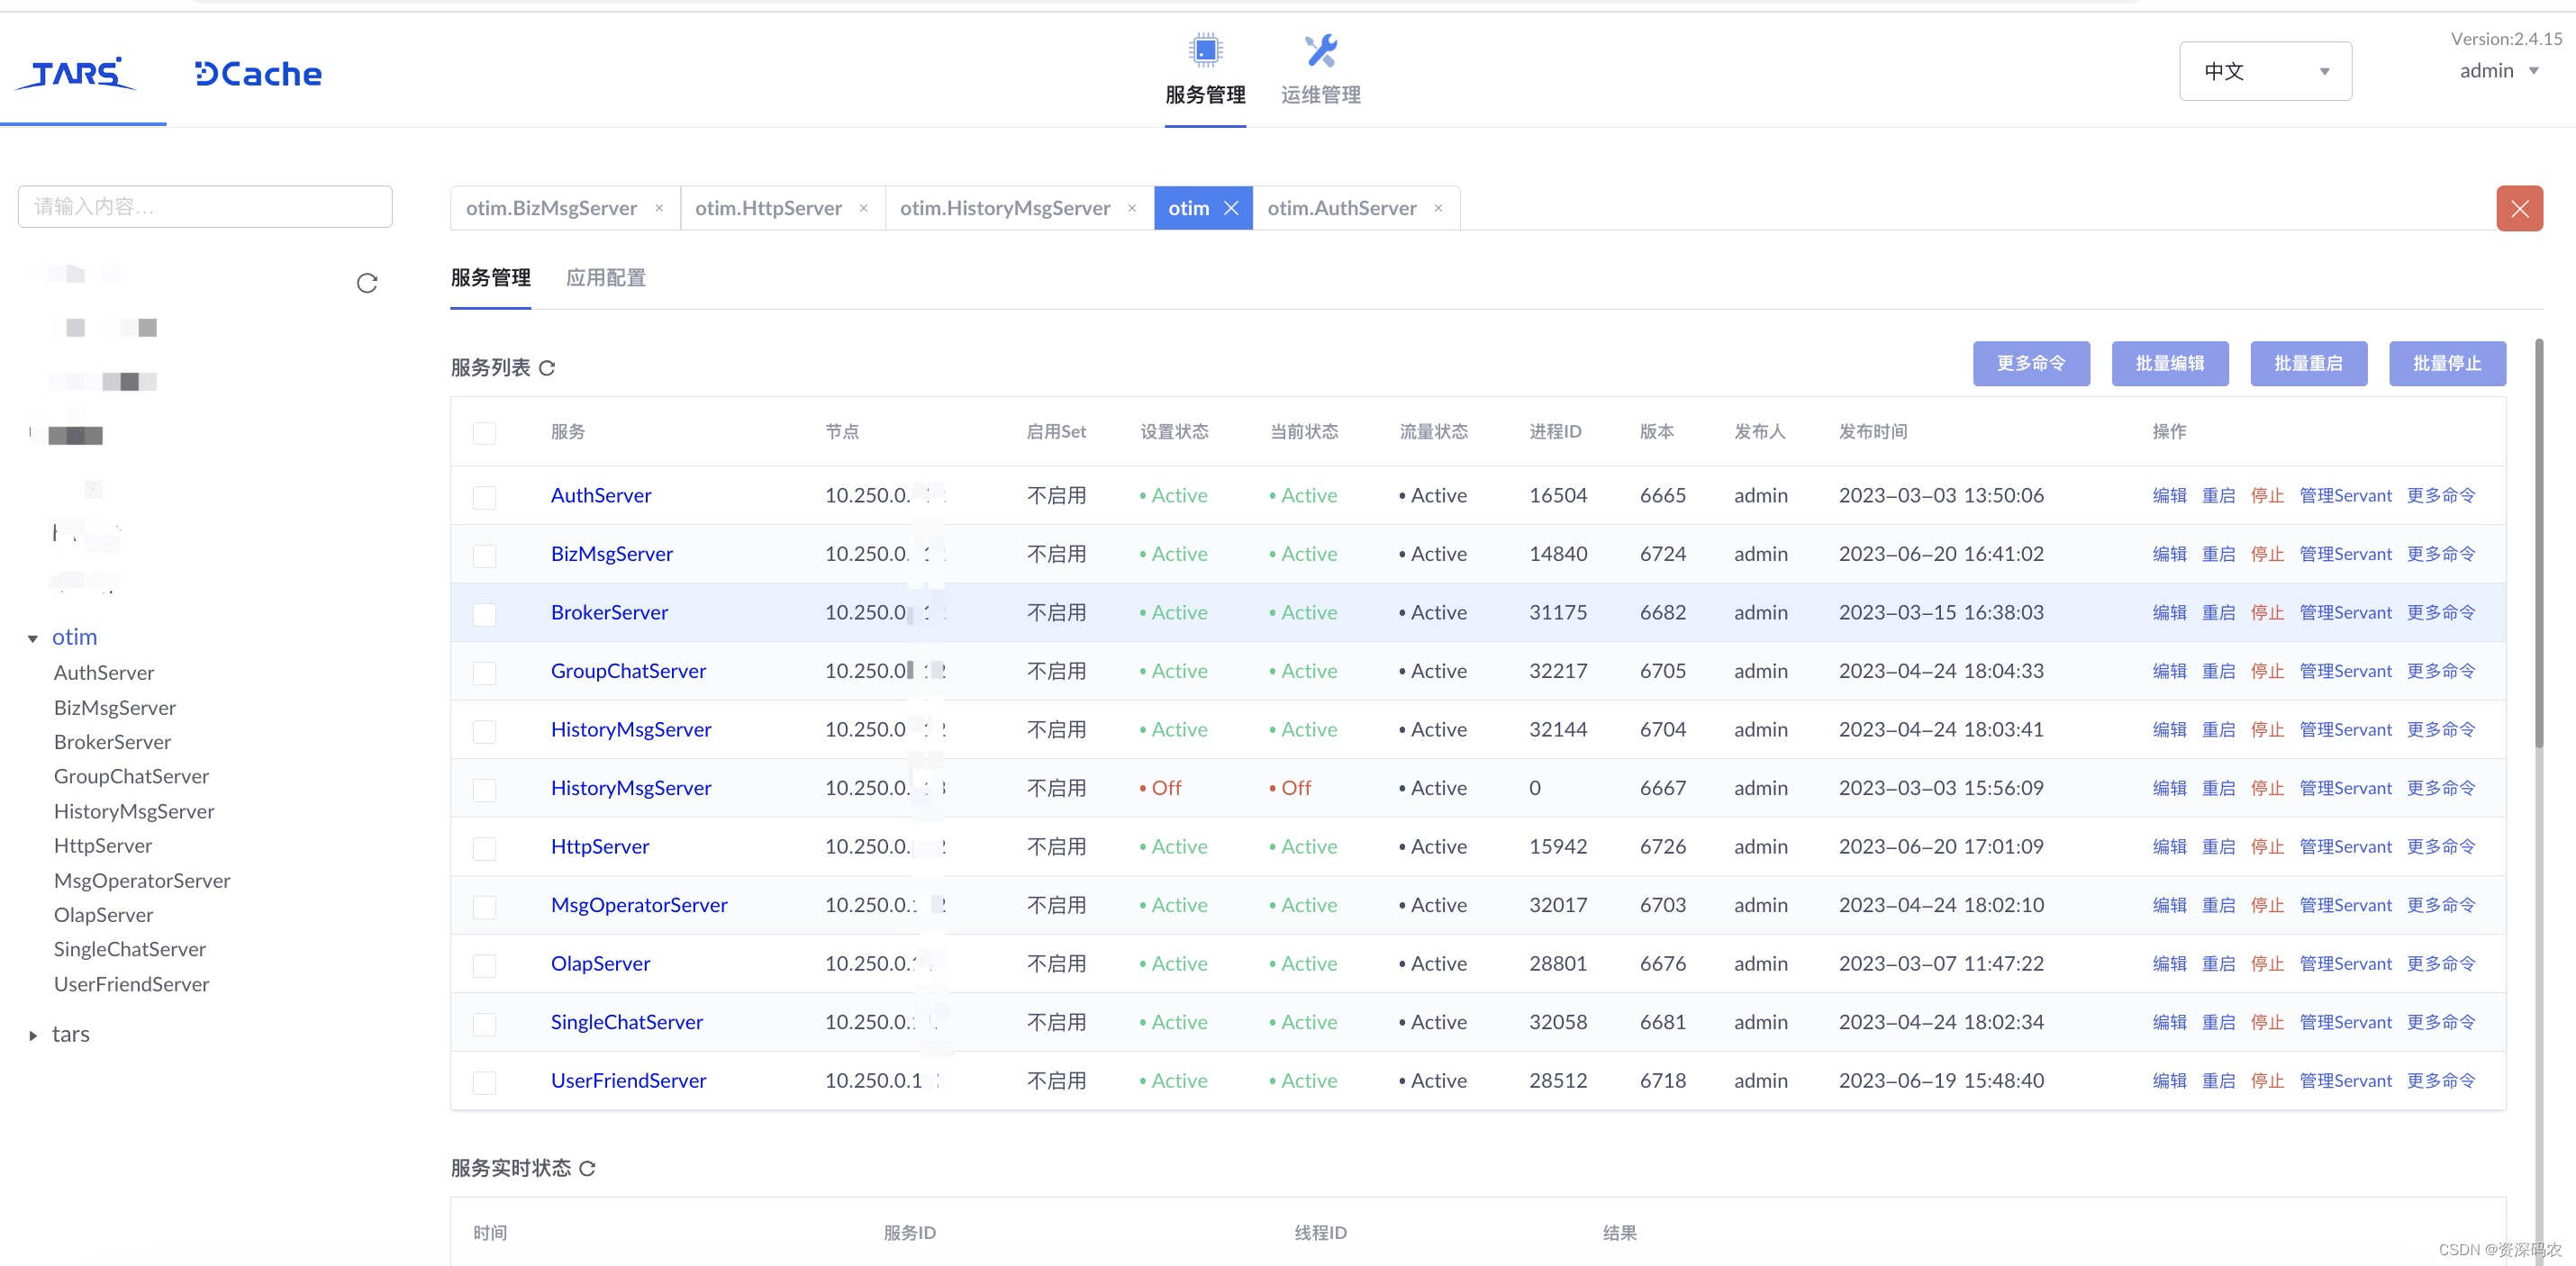
Task: Collapse the otim tree node
Action: [x=33, y=638]
